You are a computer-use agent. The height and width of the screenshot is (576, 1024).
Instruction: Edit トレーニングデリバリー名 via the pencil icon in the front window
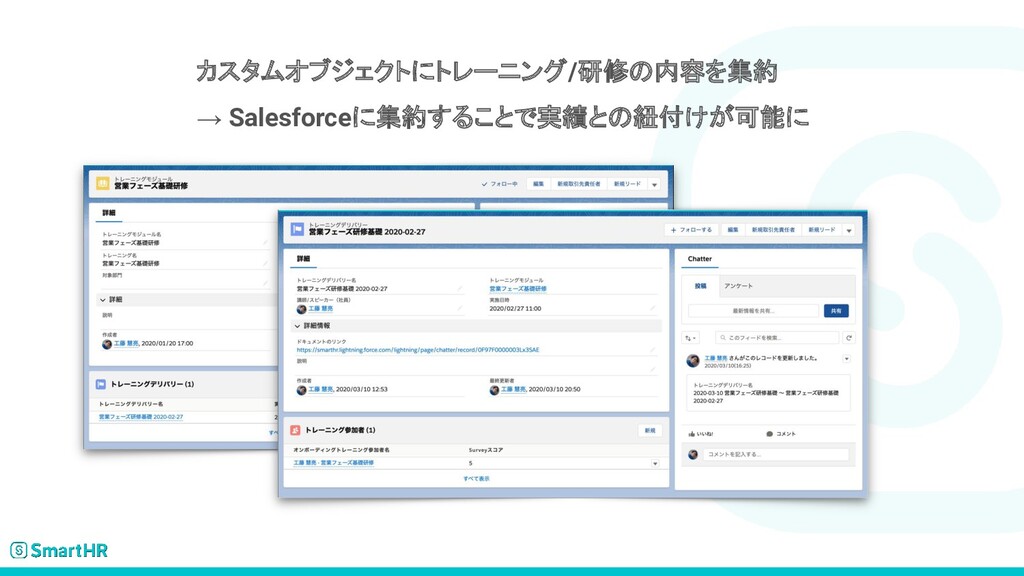[460, 288]
